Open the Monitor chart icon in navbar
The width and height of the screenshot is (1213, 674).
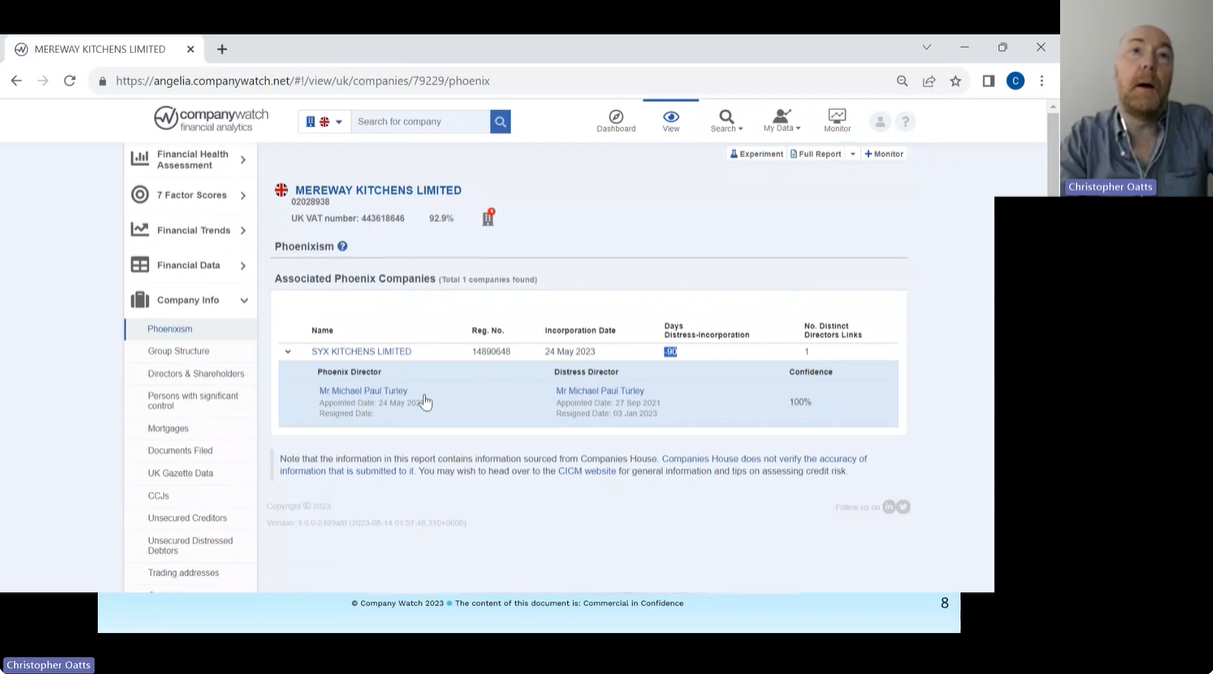(837, 117)
